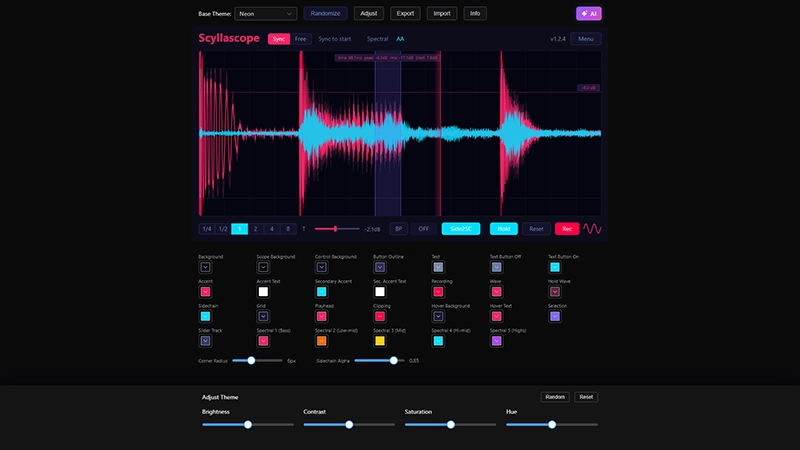Click the Randomize button
This screenshot has height=450, width=800.
tap(325, 14)
